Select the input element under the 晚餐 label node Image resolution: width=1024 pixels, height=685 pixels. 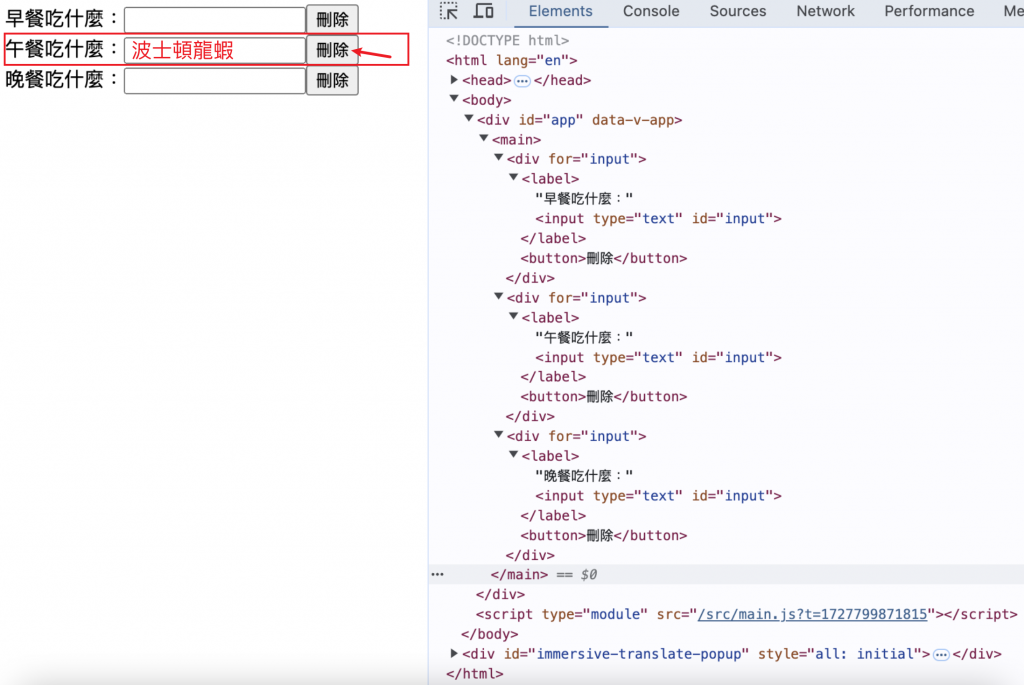[658, 496]
